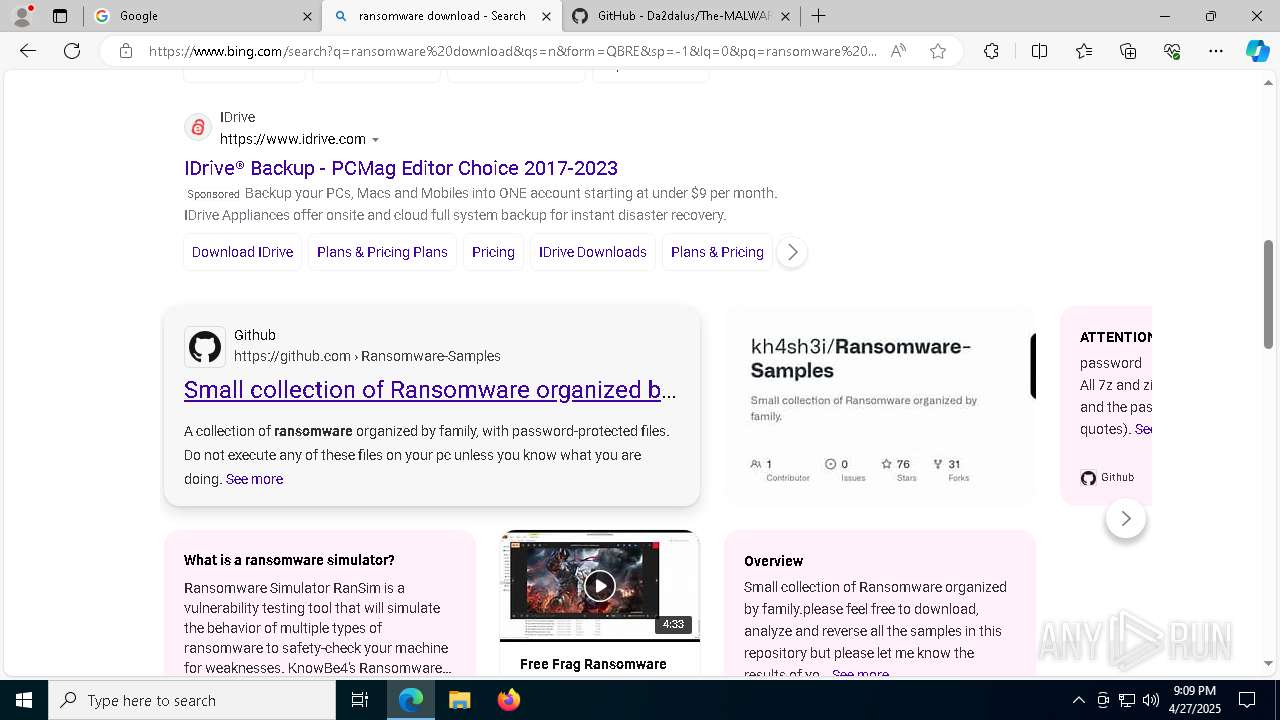1280x720 pixels.
Task: Open the volume control icon
Action: (x=1151, y=700)
